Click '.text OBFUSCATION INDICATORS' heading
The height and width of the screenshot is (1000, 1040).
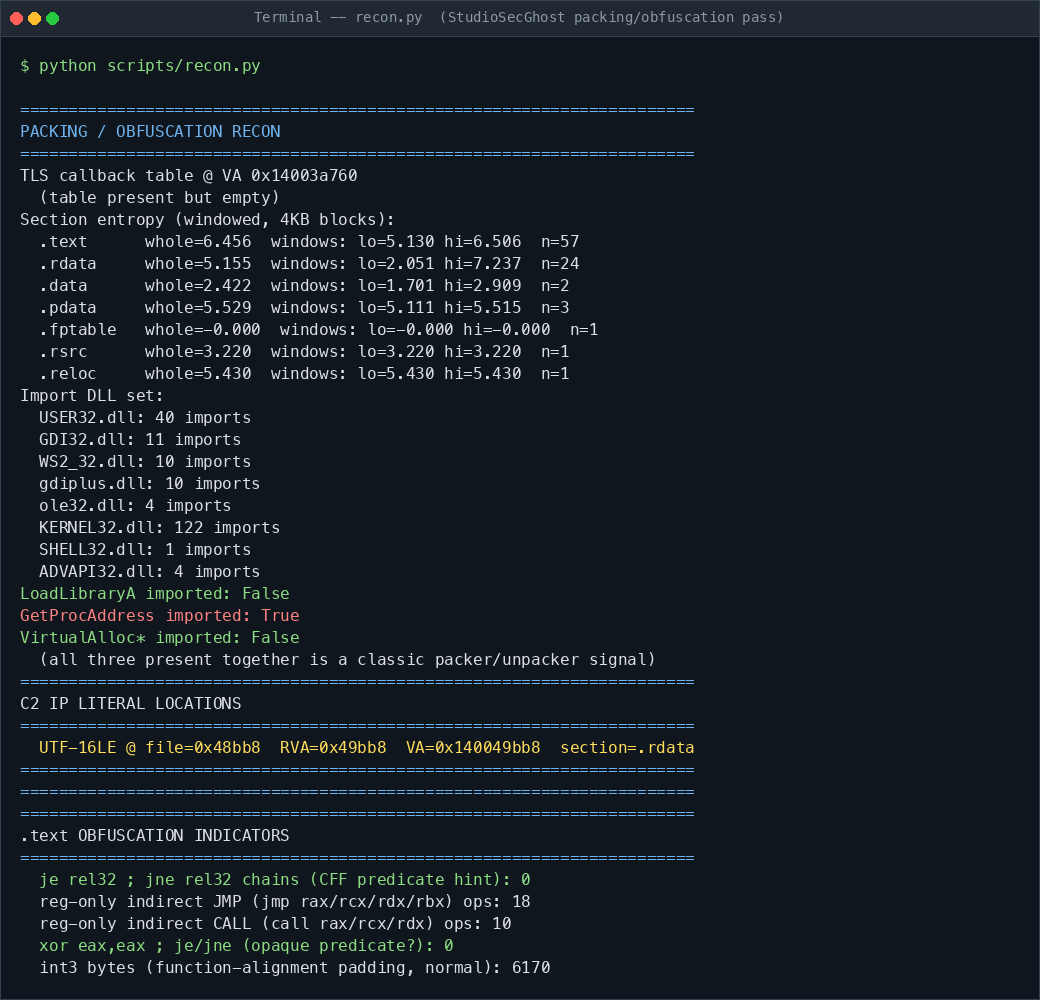(x=155, y=836)
